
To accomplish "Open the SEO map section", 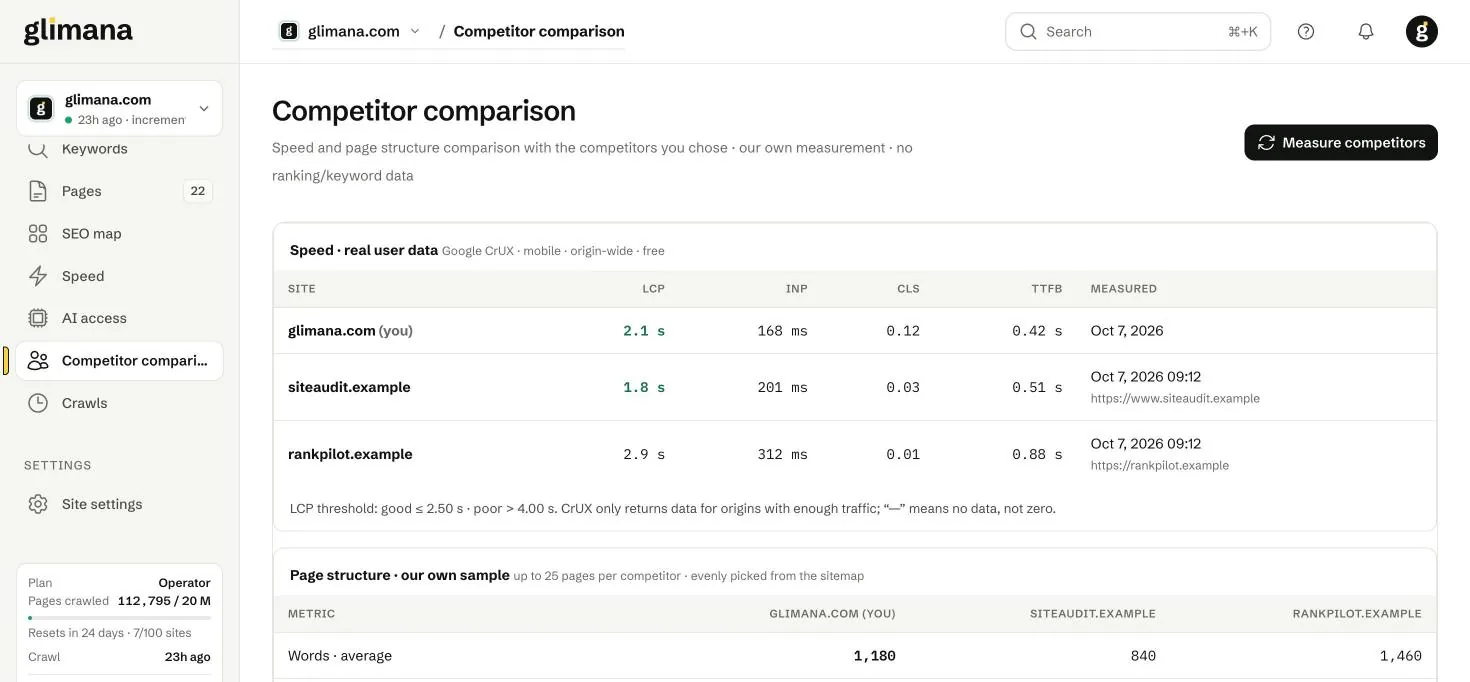I will pyautogui.click(x=120, y=234).
